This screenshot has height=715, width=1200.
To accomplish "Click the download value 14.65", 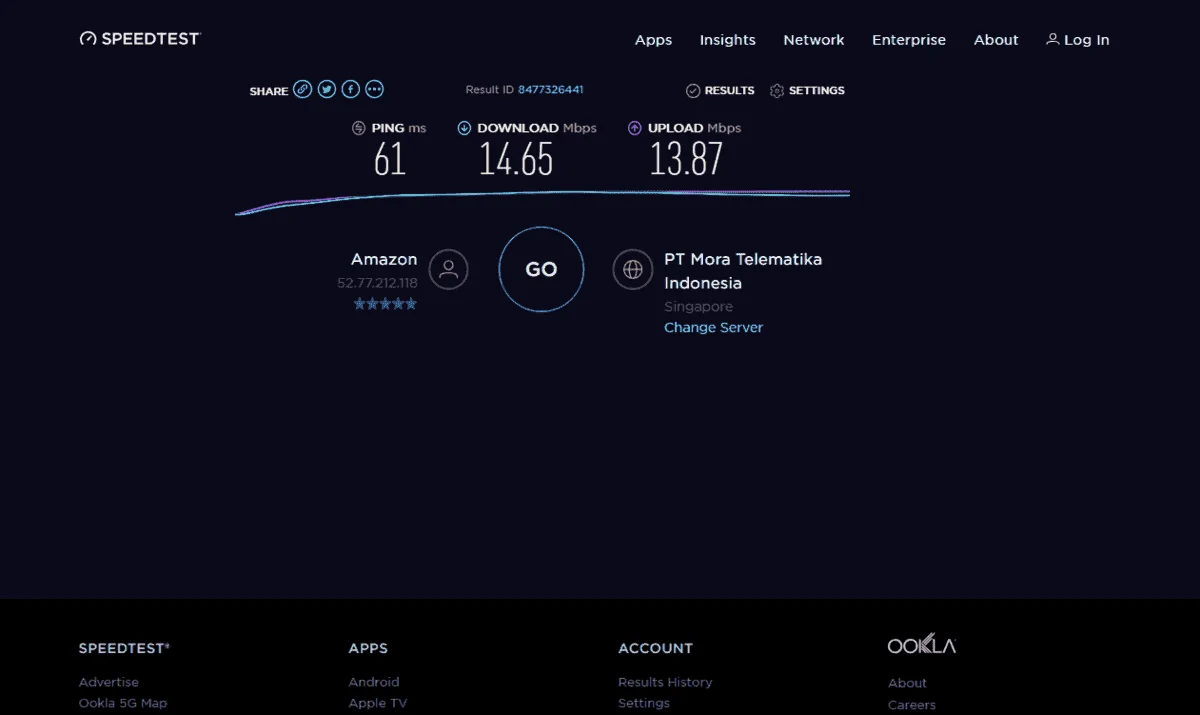I will click(516, 159).
